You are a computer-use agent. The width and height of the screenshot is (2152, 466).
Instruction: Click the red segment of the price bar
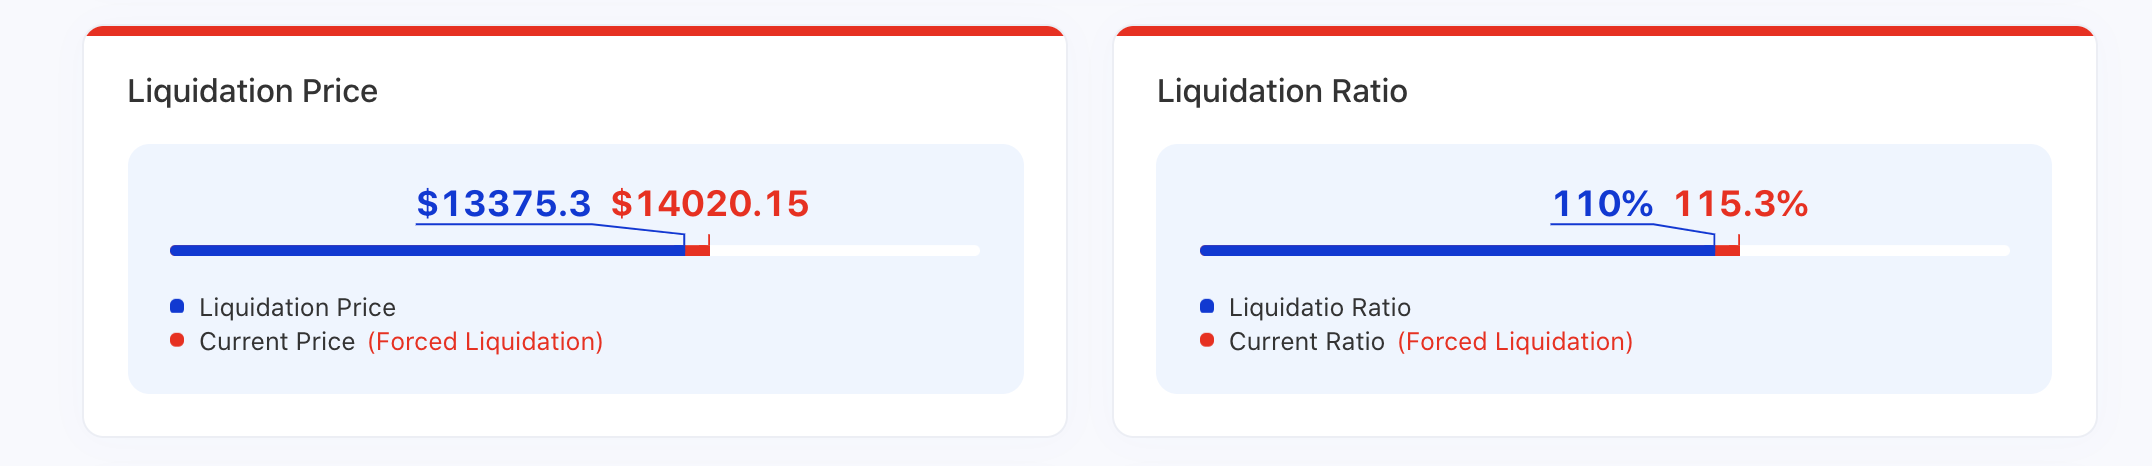click(x=698, y=250)
